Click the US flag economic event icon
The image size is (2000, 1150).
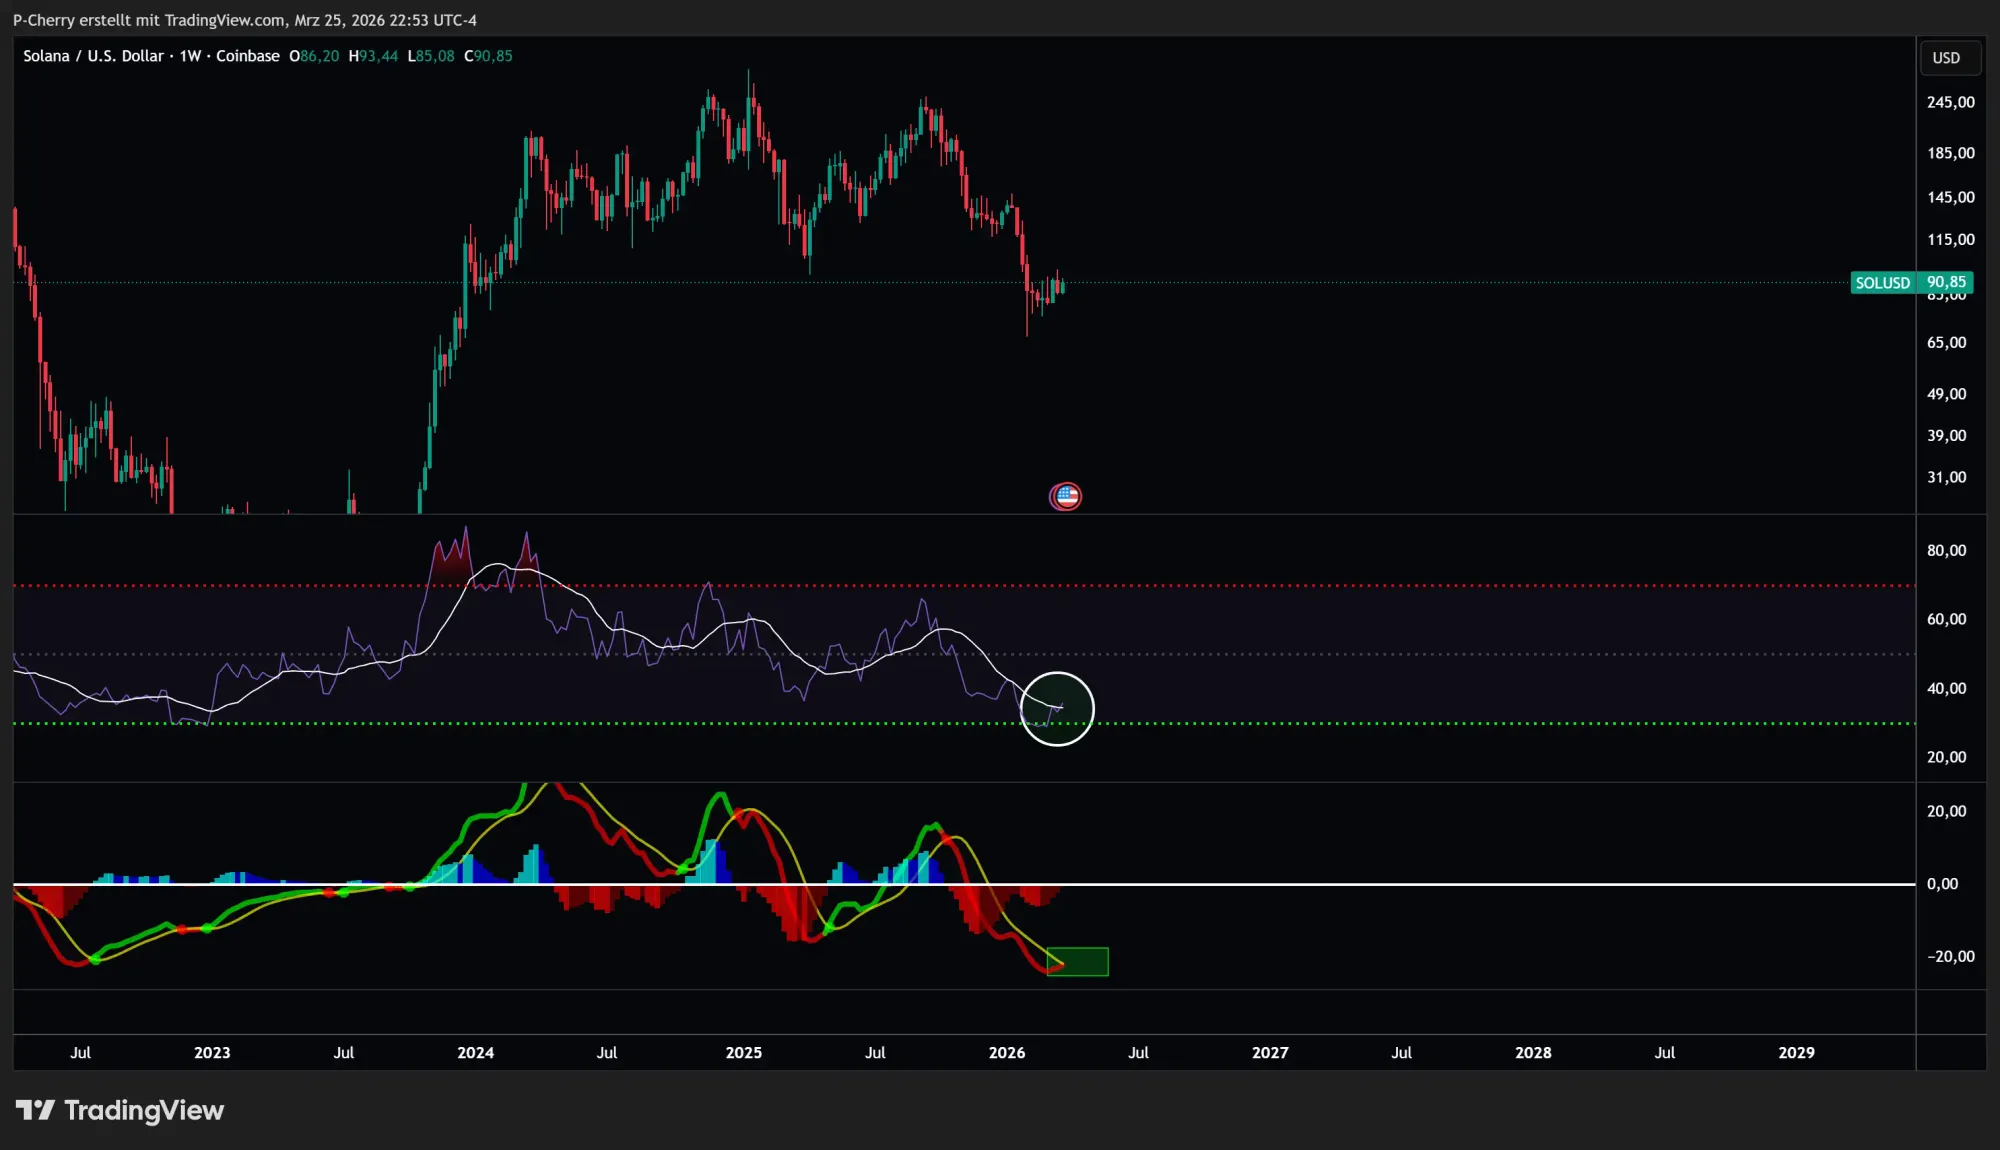[1065, 496]
